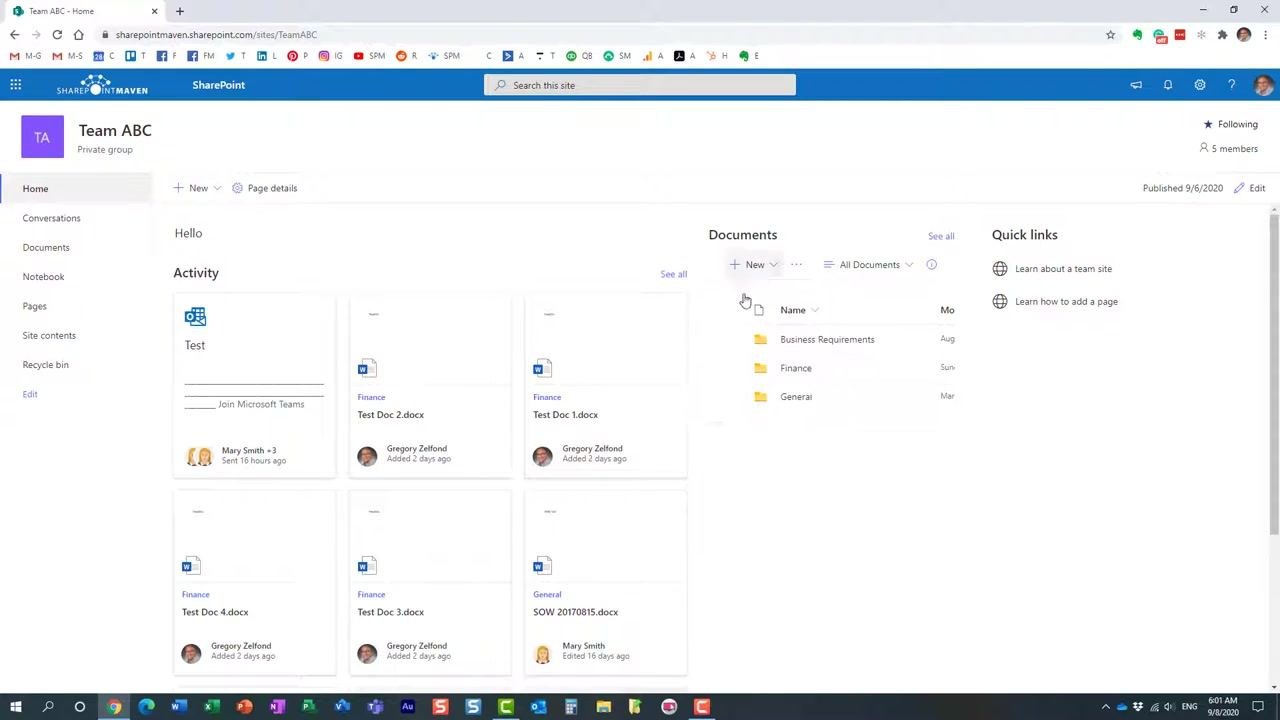Click inside Search this site box
Screen dimensions: 1280x720
coord(640,85)
